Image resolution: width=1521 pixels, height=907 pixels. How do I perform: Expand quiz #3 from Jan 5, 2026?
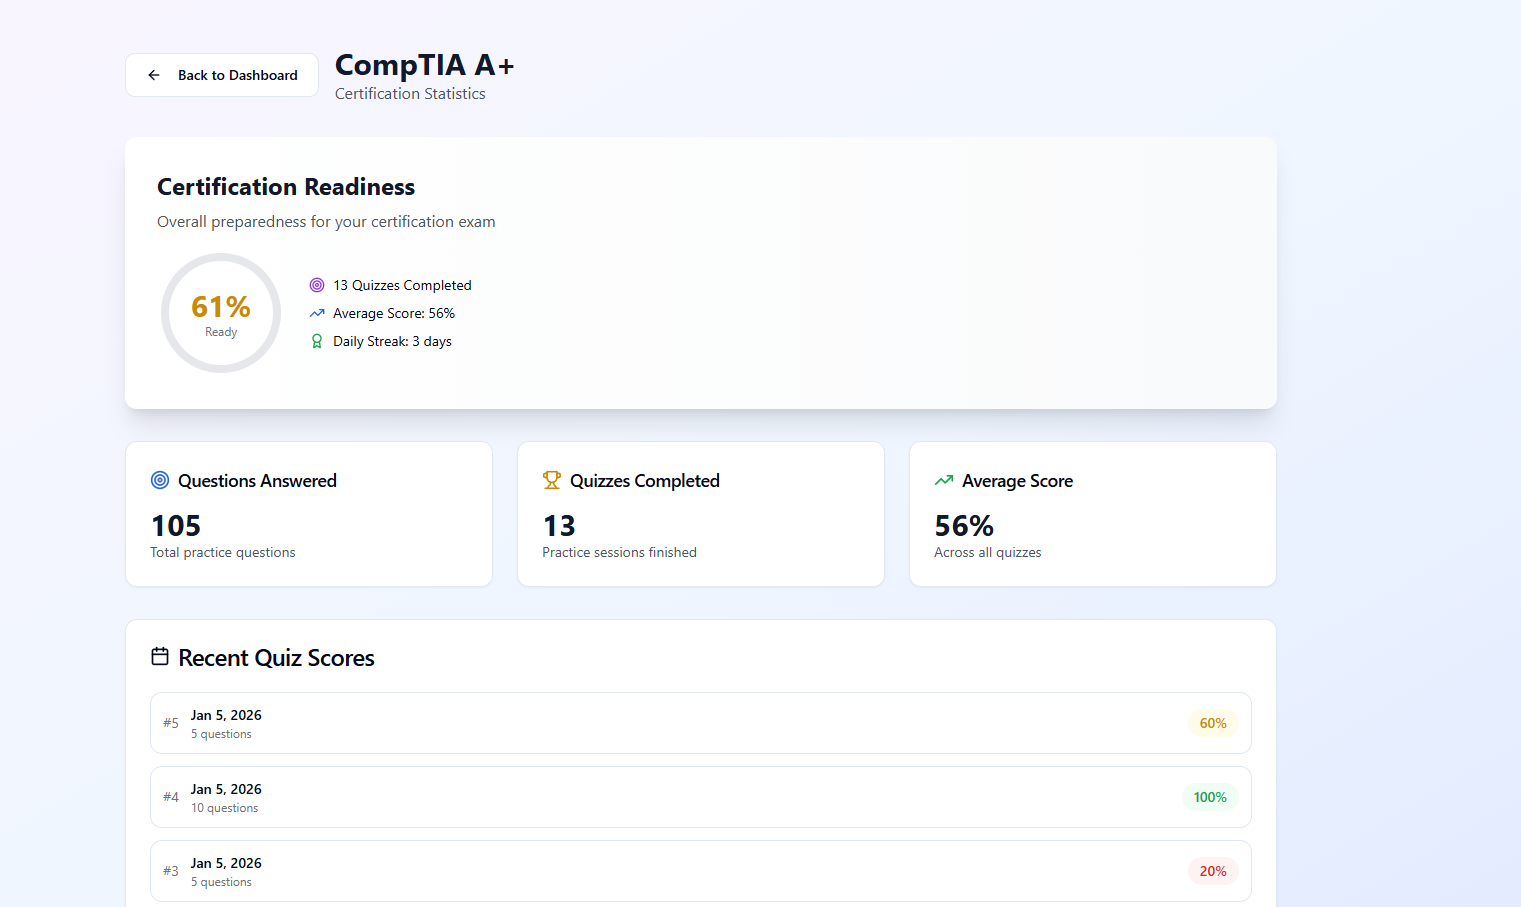700,871
